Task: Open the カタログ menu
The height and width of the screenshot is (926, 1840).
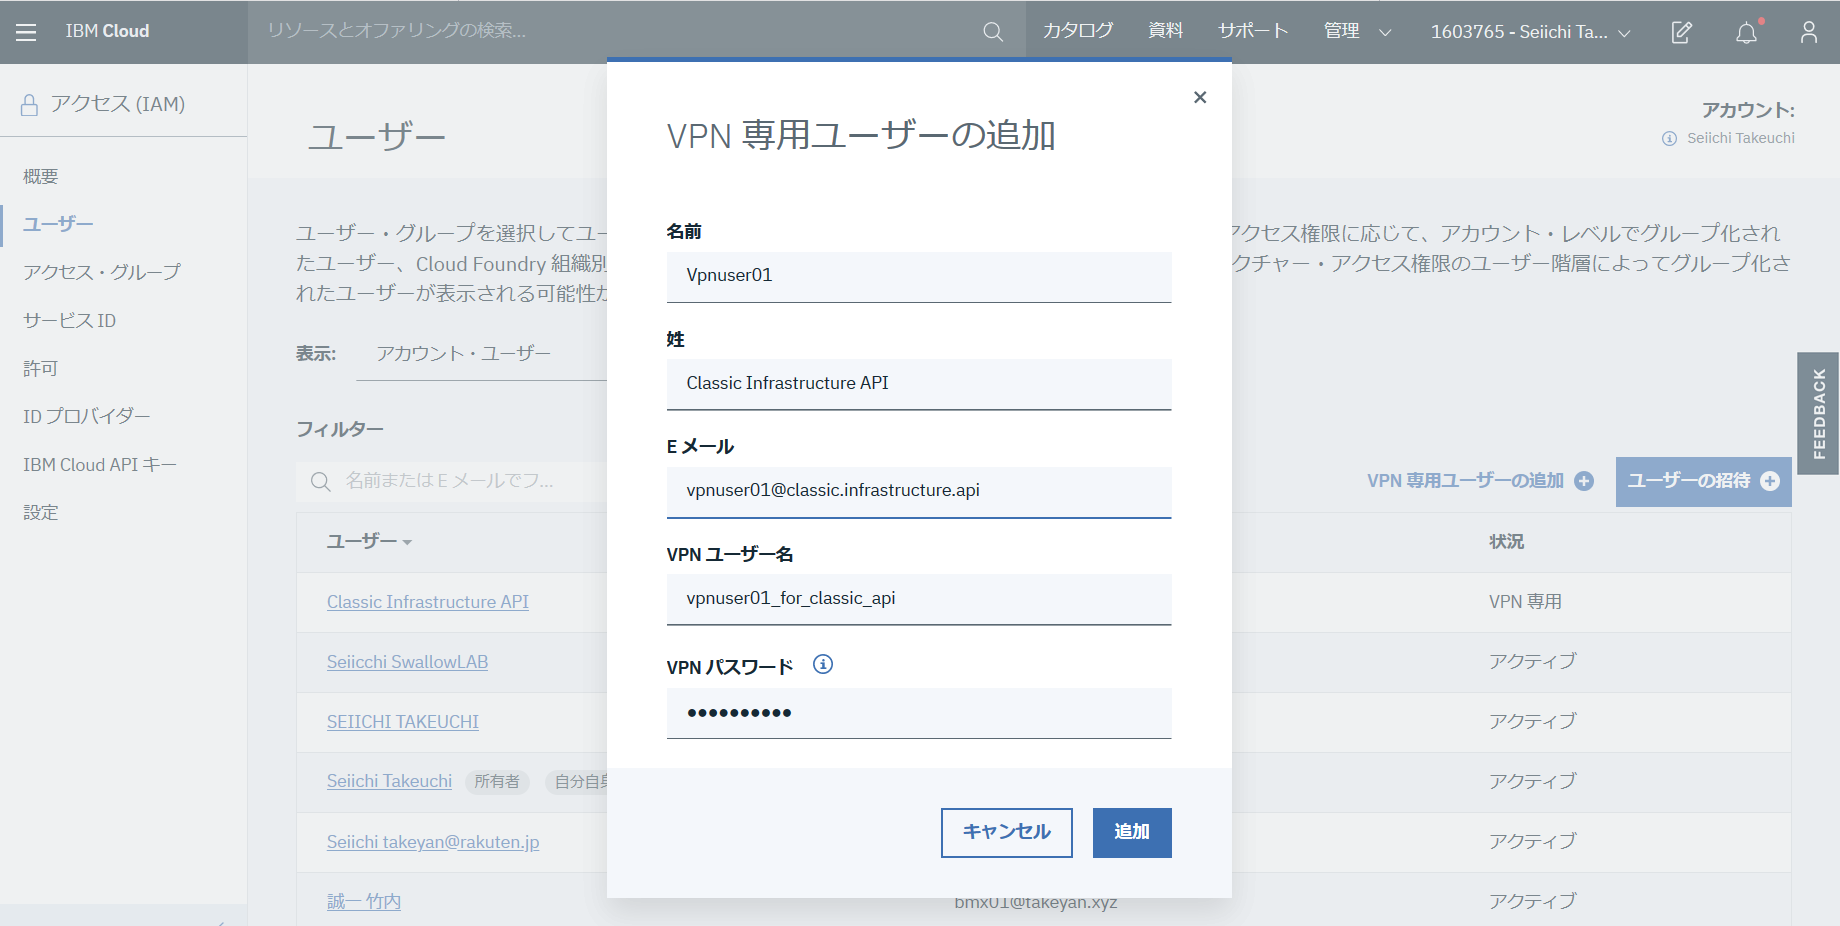Action: click(1077, 31)
